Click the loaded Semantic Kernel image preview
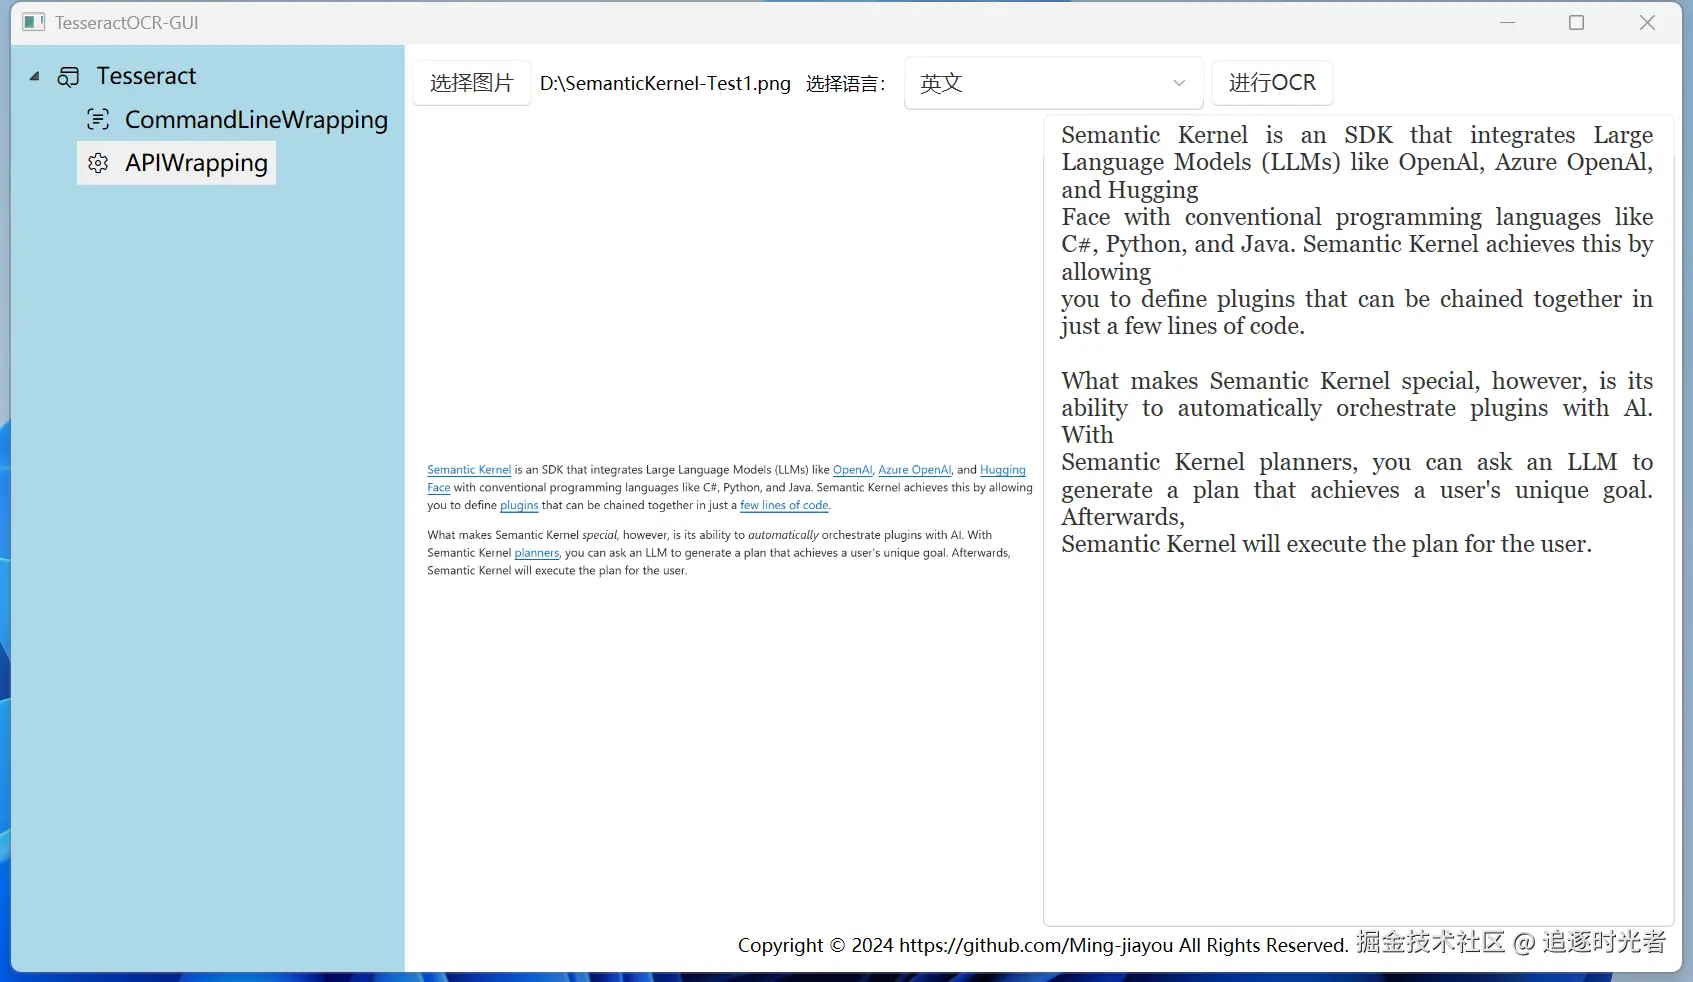The image size is (1693, 982). click(730, 520)
